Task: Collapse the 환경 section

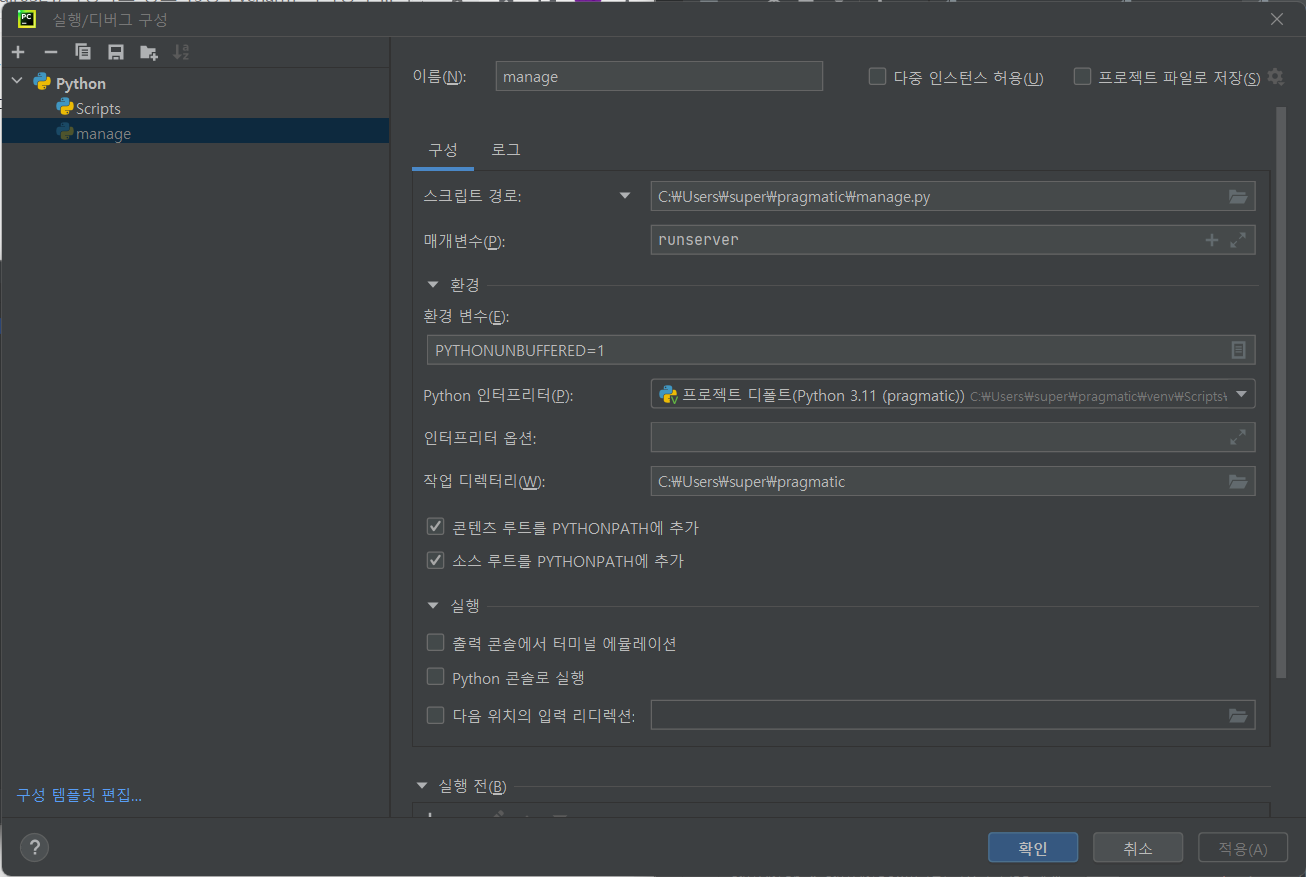Action: pos(433,285)
